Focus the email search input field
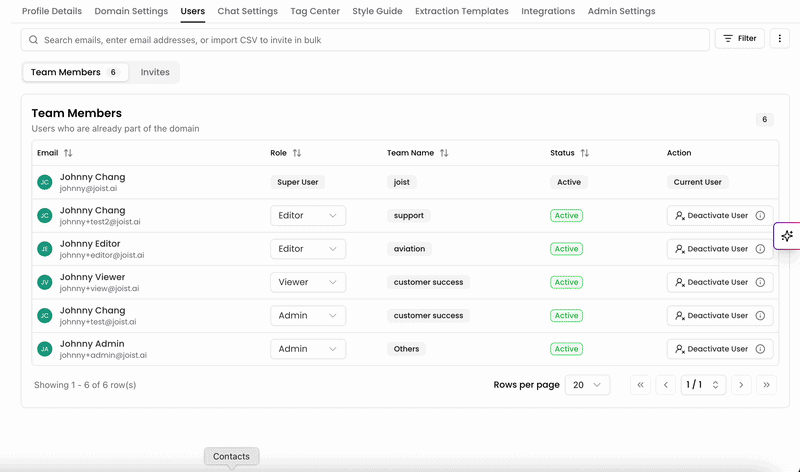The width and height of the screenshot is (800, 472). pyautogui.click(x=365, y=40)
